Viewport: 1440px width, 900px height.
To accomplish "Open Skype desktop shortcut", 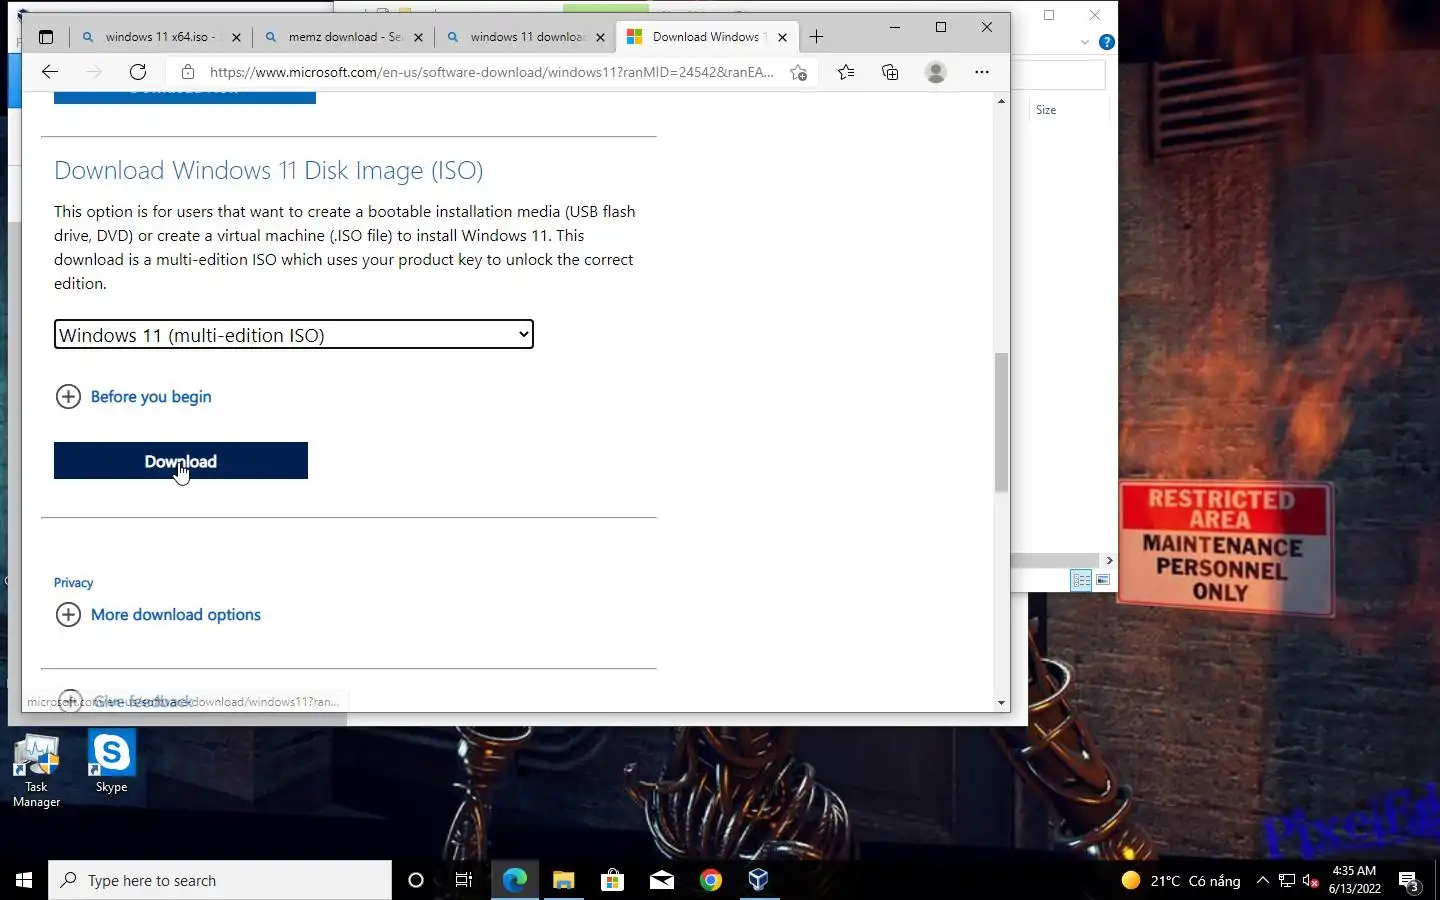I will click(x=111, y=764).
